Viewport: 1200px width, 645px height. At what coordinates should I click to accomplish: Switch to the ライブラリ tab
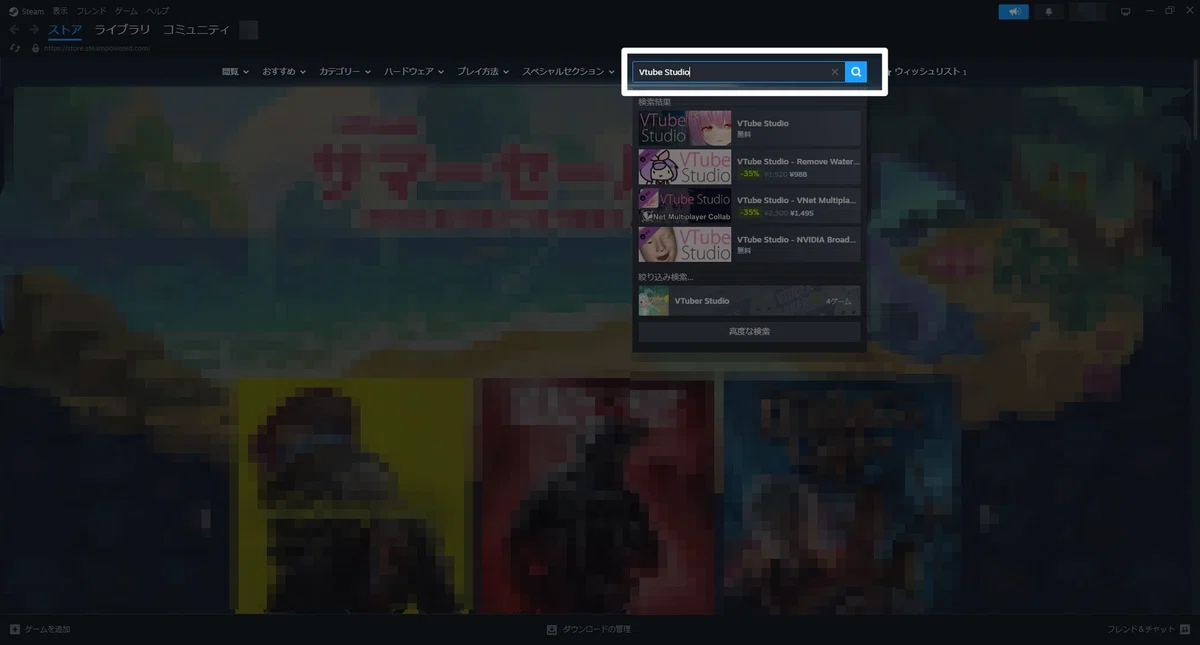click(x=122, y=30)
